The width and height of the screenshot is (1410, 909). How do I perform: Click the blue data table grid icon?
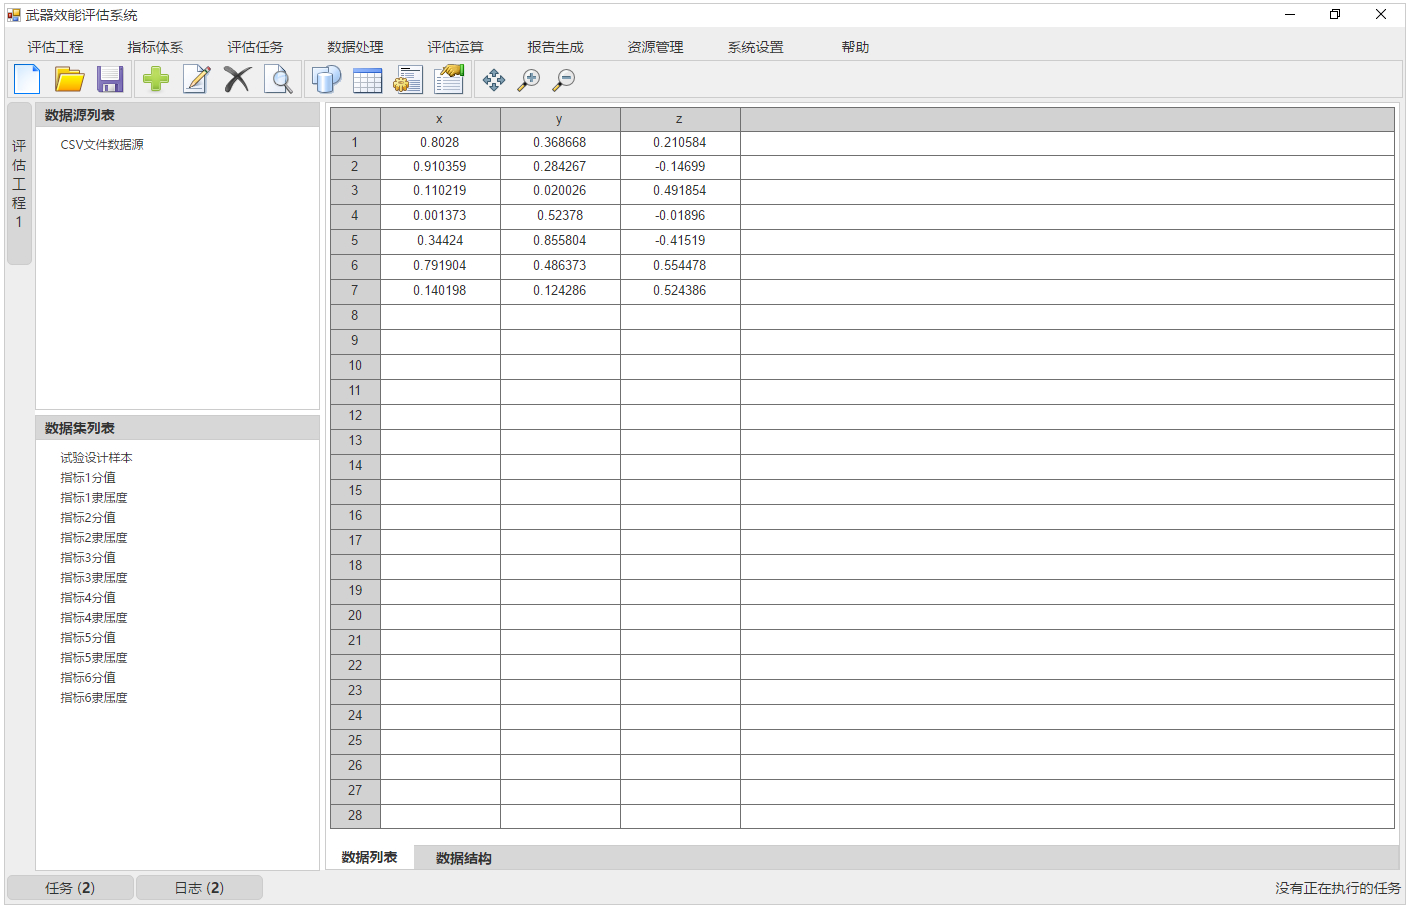pos(367,80)
